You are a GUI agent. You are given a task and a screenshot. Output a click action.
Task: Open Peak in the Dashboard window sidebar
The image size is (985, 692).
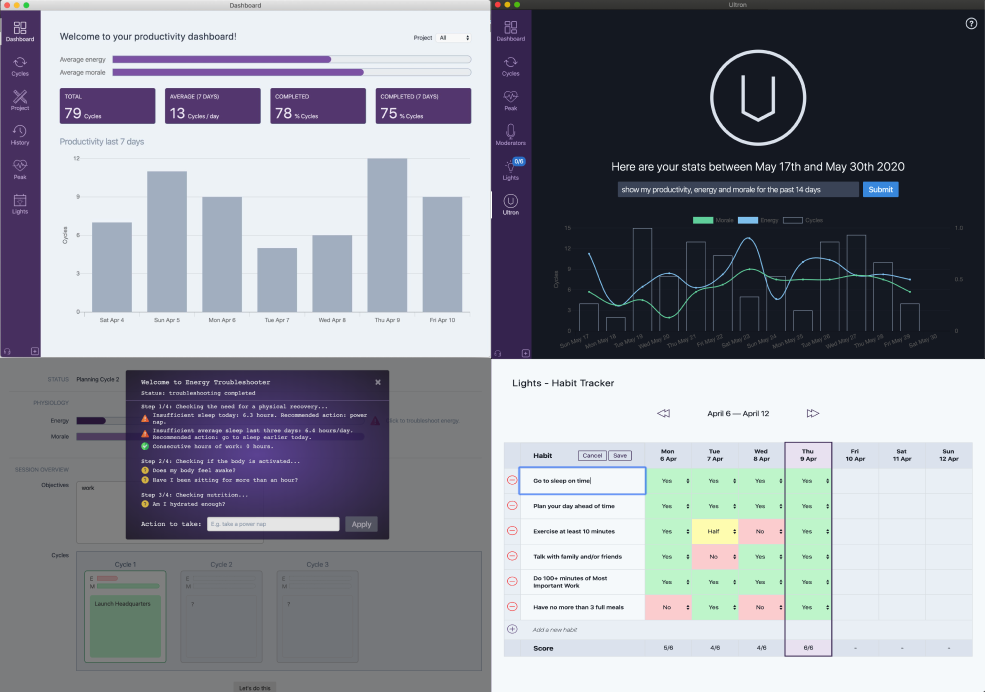(20, 170)
